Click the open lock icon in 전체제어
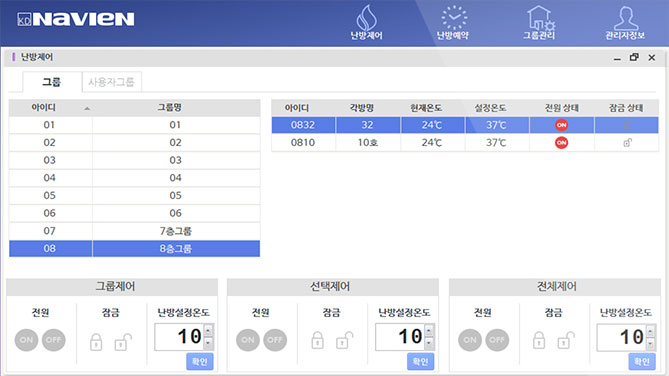The height and width of the screenshot is (376, 669). tap(566, 341)
